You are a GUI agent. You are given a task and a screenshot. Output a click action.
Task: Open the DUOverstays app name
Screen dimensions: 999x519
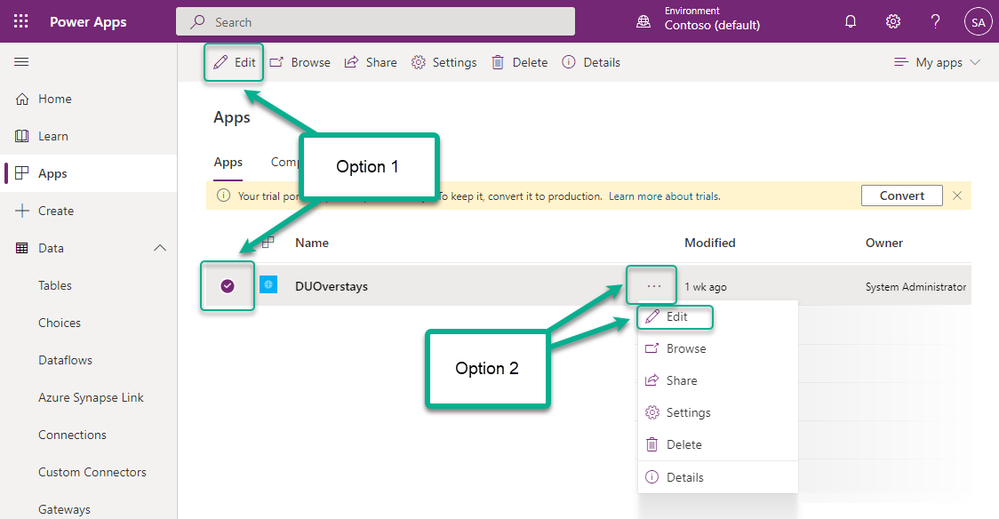[x=331, y=286]
